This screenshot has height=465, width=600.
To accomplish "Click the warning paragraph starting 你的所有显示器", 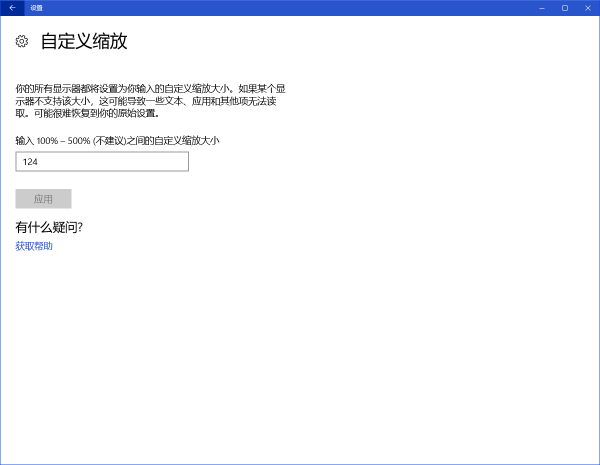I will pos(150,101).
